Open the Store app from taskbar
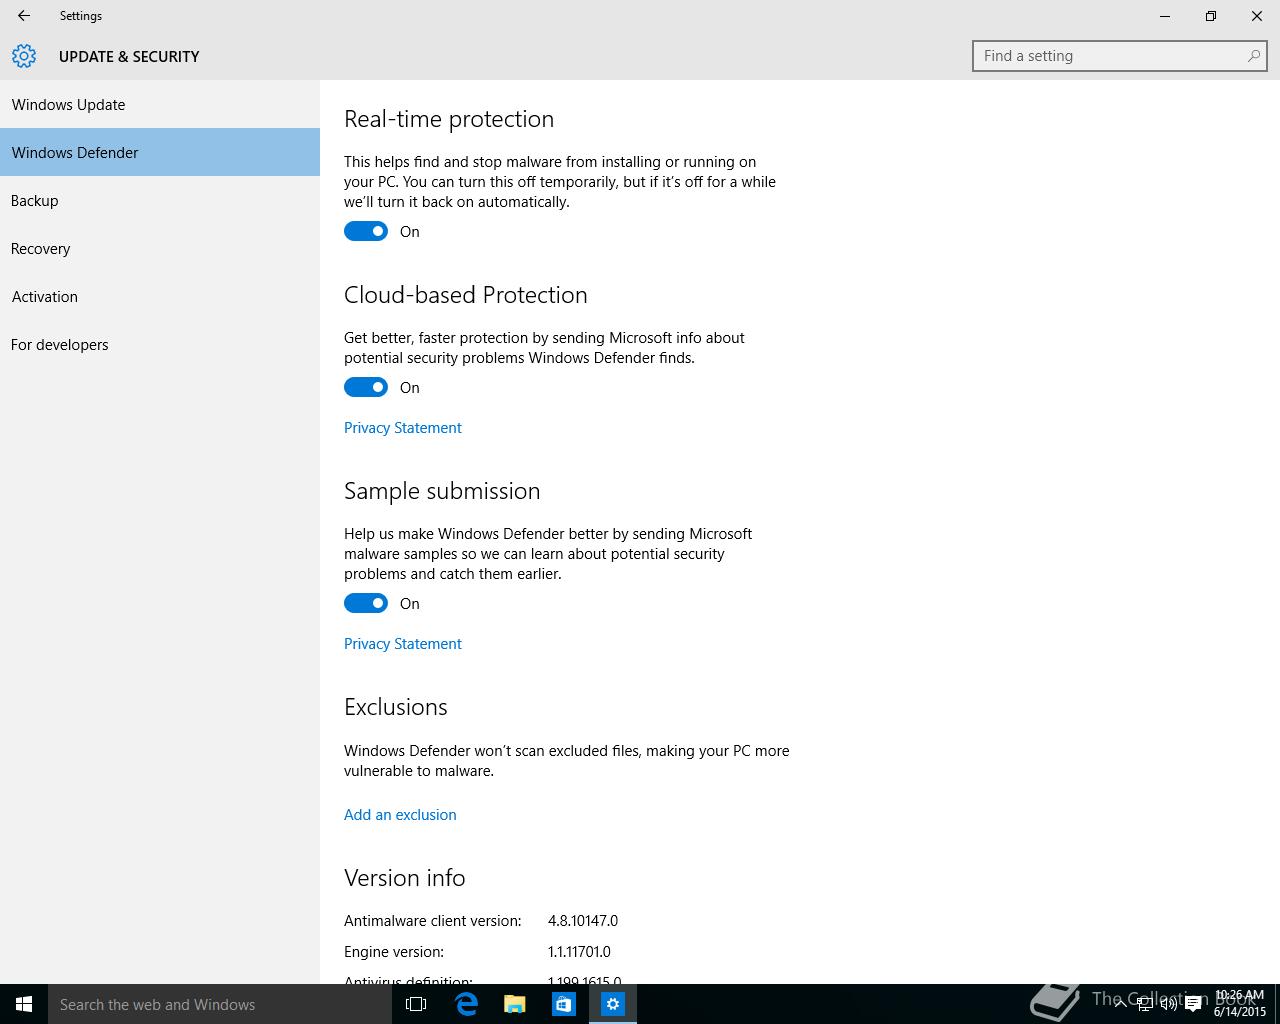 564,1004
